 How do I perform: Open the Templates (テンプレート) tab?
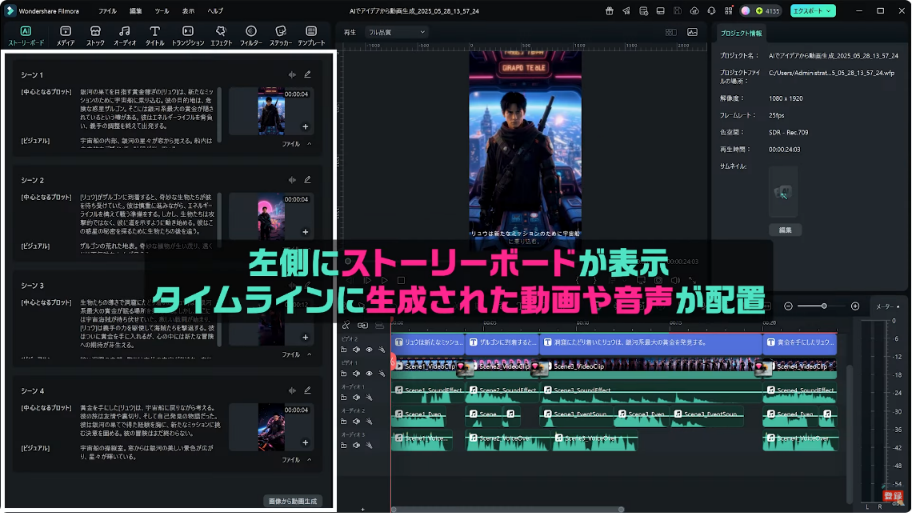(x=311, y=35)
